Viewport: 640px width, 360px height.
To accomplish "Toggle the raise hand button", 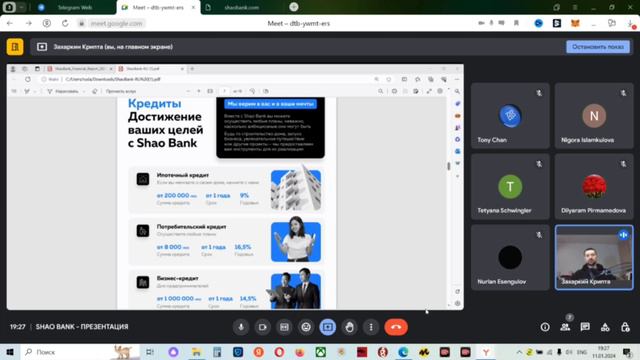I will (349, 327).
